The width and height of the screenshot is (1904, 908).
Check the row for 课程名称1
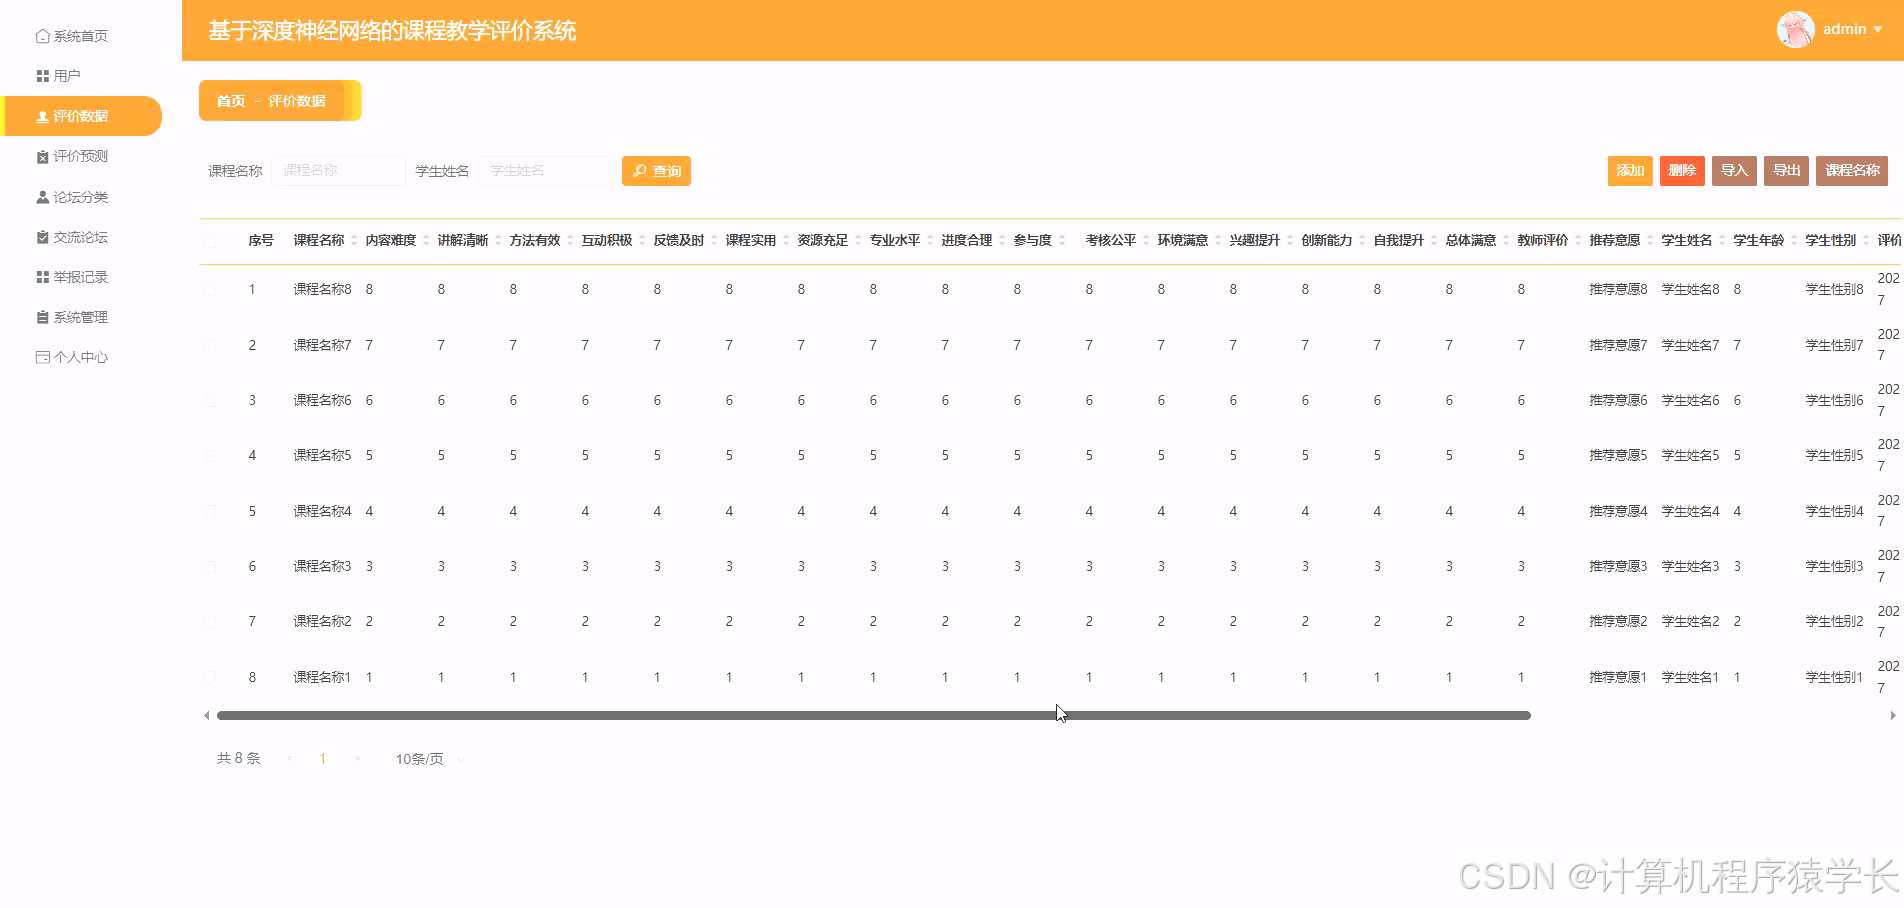(210, 677)
